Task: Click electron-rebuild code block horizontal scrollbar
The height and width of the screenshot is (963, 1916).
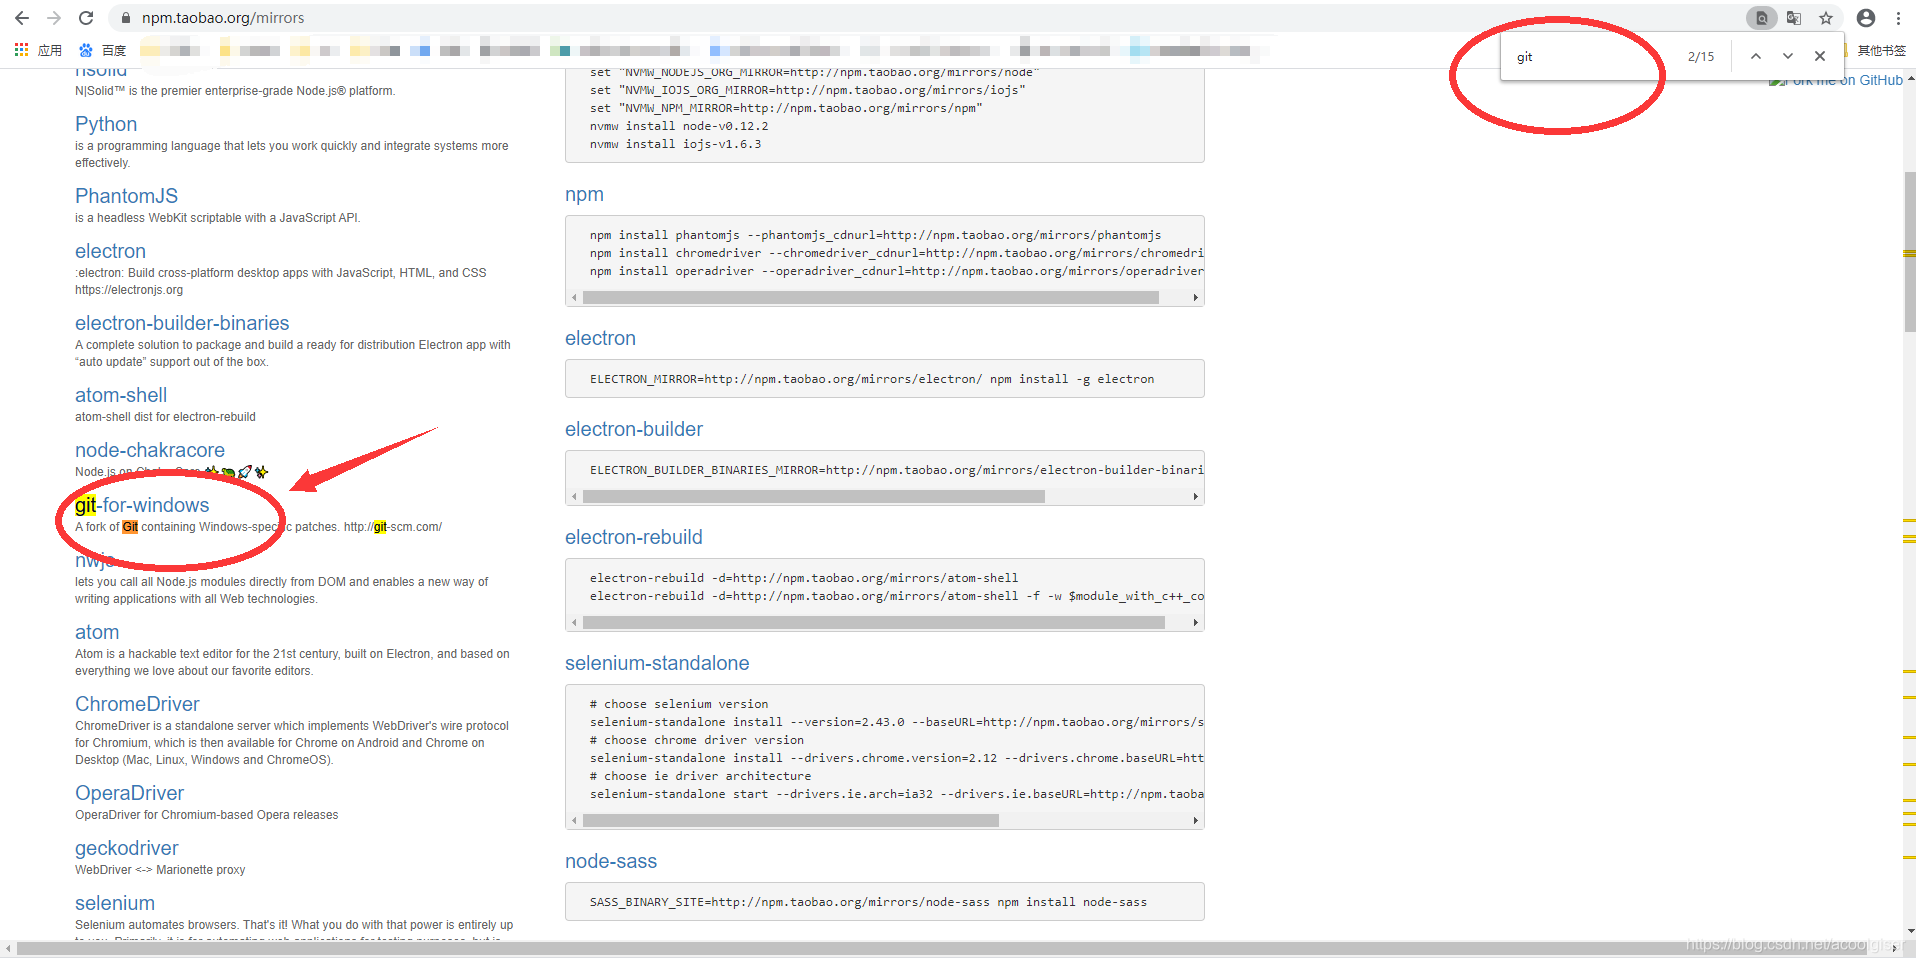Action: tap(873, 622)
